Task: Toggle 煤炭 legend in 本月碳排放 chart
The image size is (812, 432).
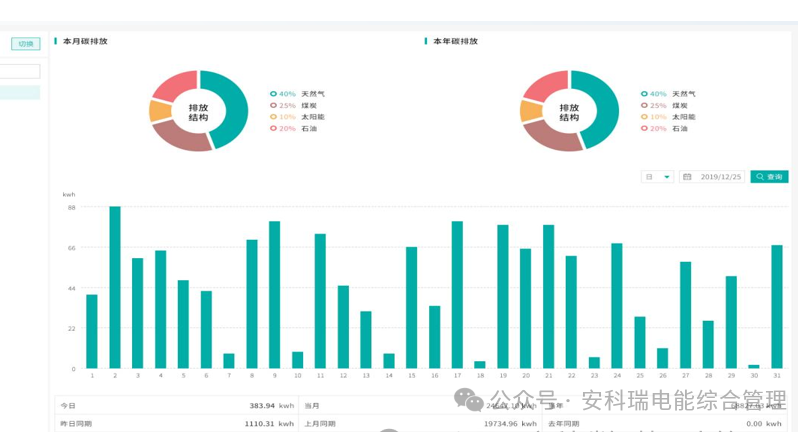Action: [x=293, y=105]
